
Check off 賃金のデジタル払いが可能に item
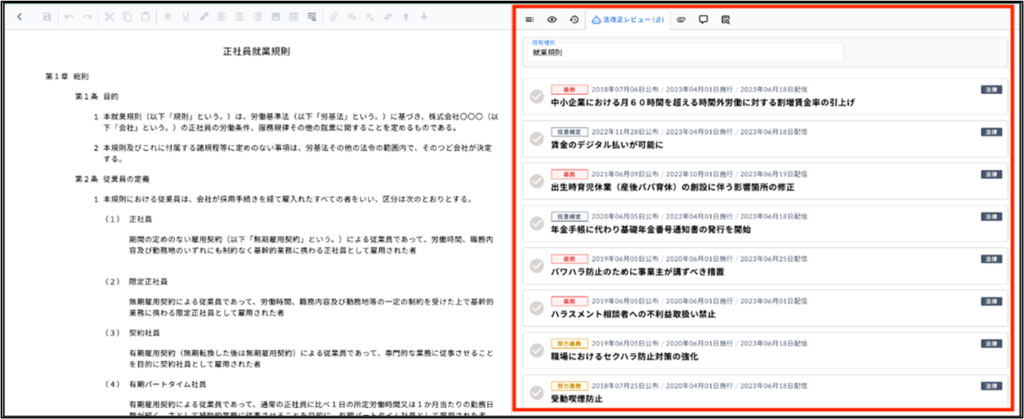click(x=537, y=139)
